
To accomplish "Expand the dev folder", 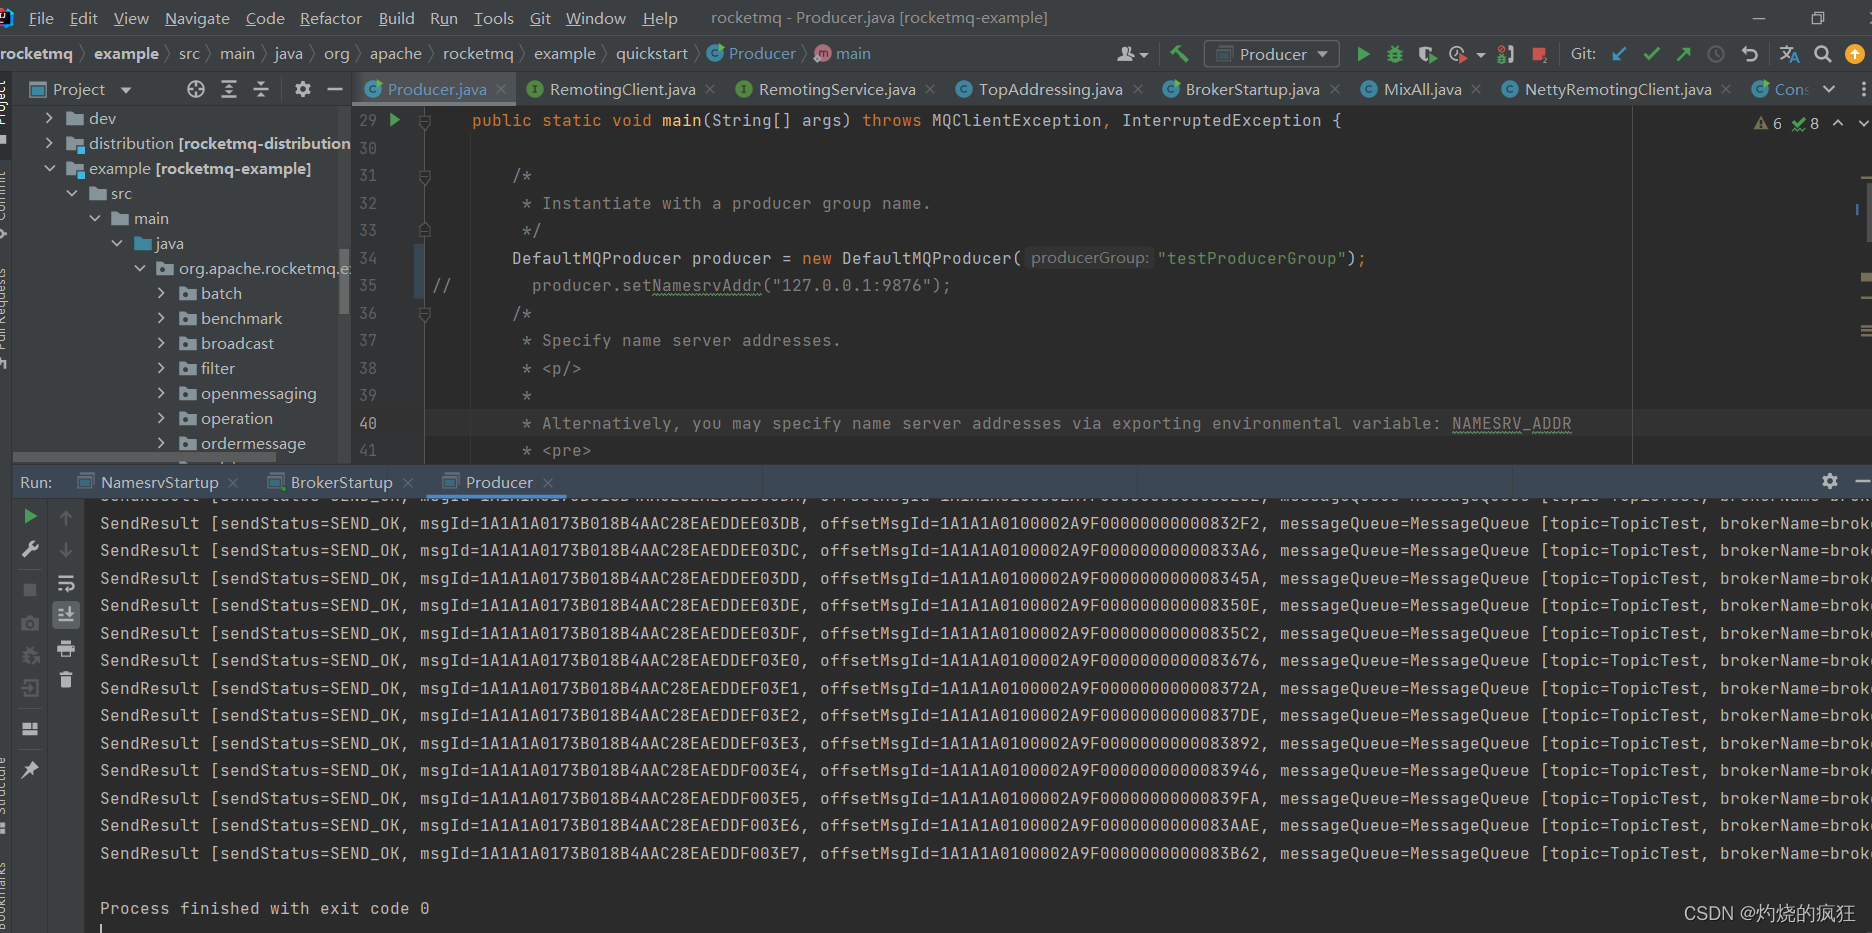I will 49,118.
